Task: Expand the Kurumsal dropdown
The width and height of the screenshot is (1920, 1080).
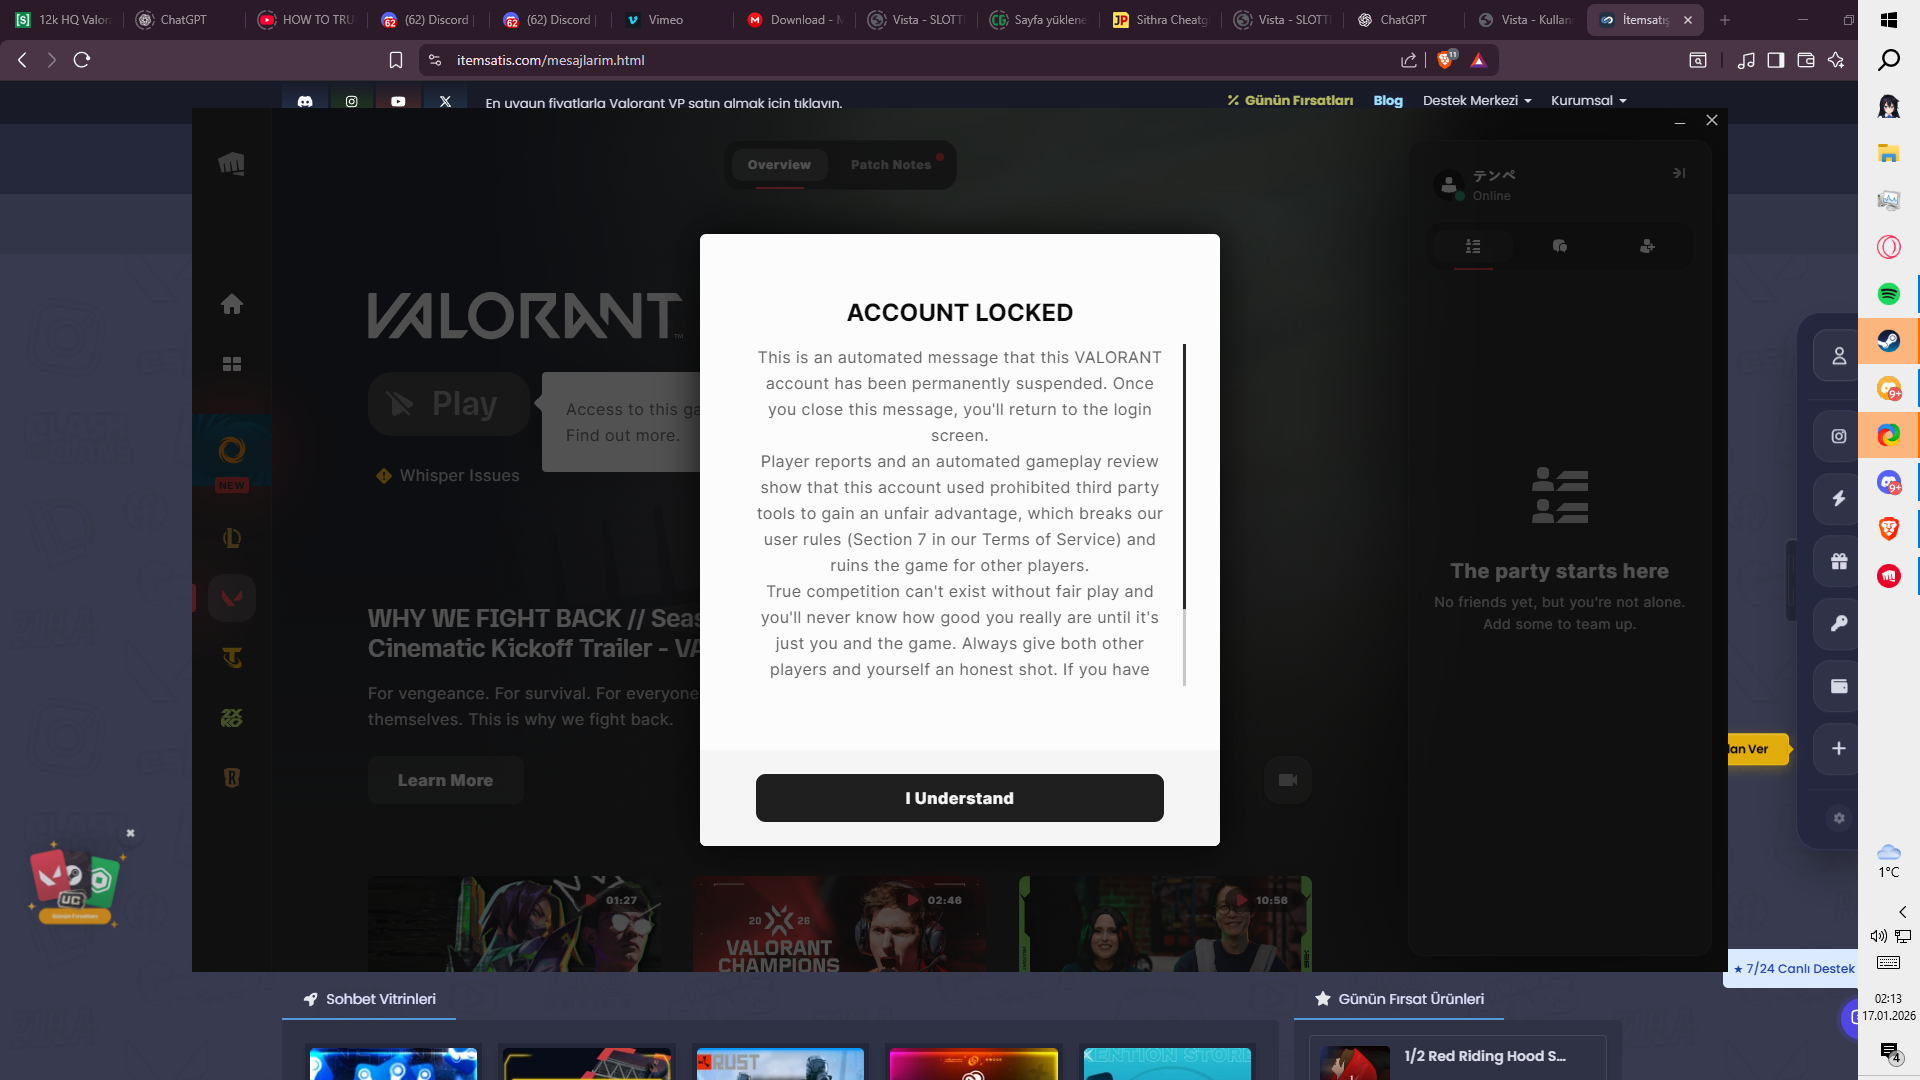Action: coord(1589,101)
